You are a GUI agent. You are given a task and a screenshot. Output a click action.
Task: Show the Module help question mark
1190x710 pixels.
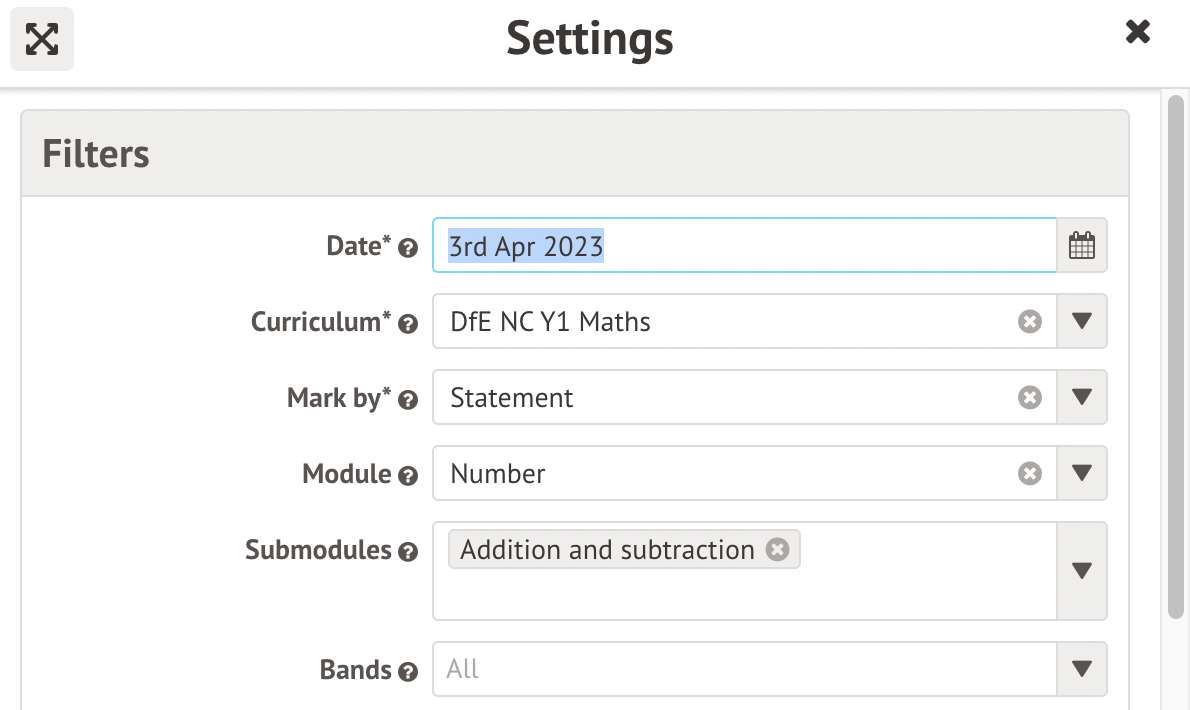[x=408, y=476]
